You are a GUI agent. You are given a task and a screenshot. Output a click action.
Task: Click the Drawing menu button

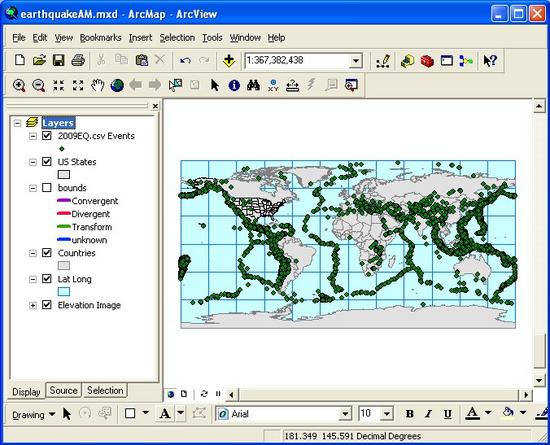click(x=33, y=415)
